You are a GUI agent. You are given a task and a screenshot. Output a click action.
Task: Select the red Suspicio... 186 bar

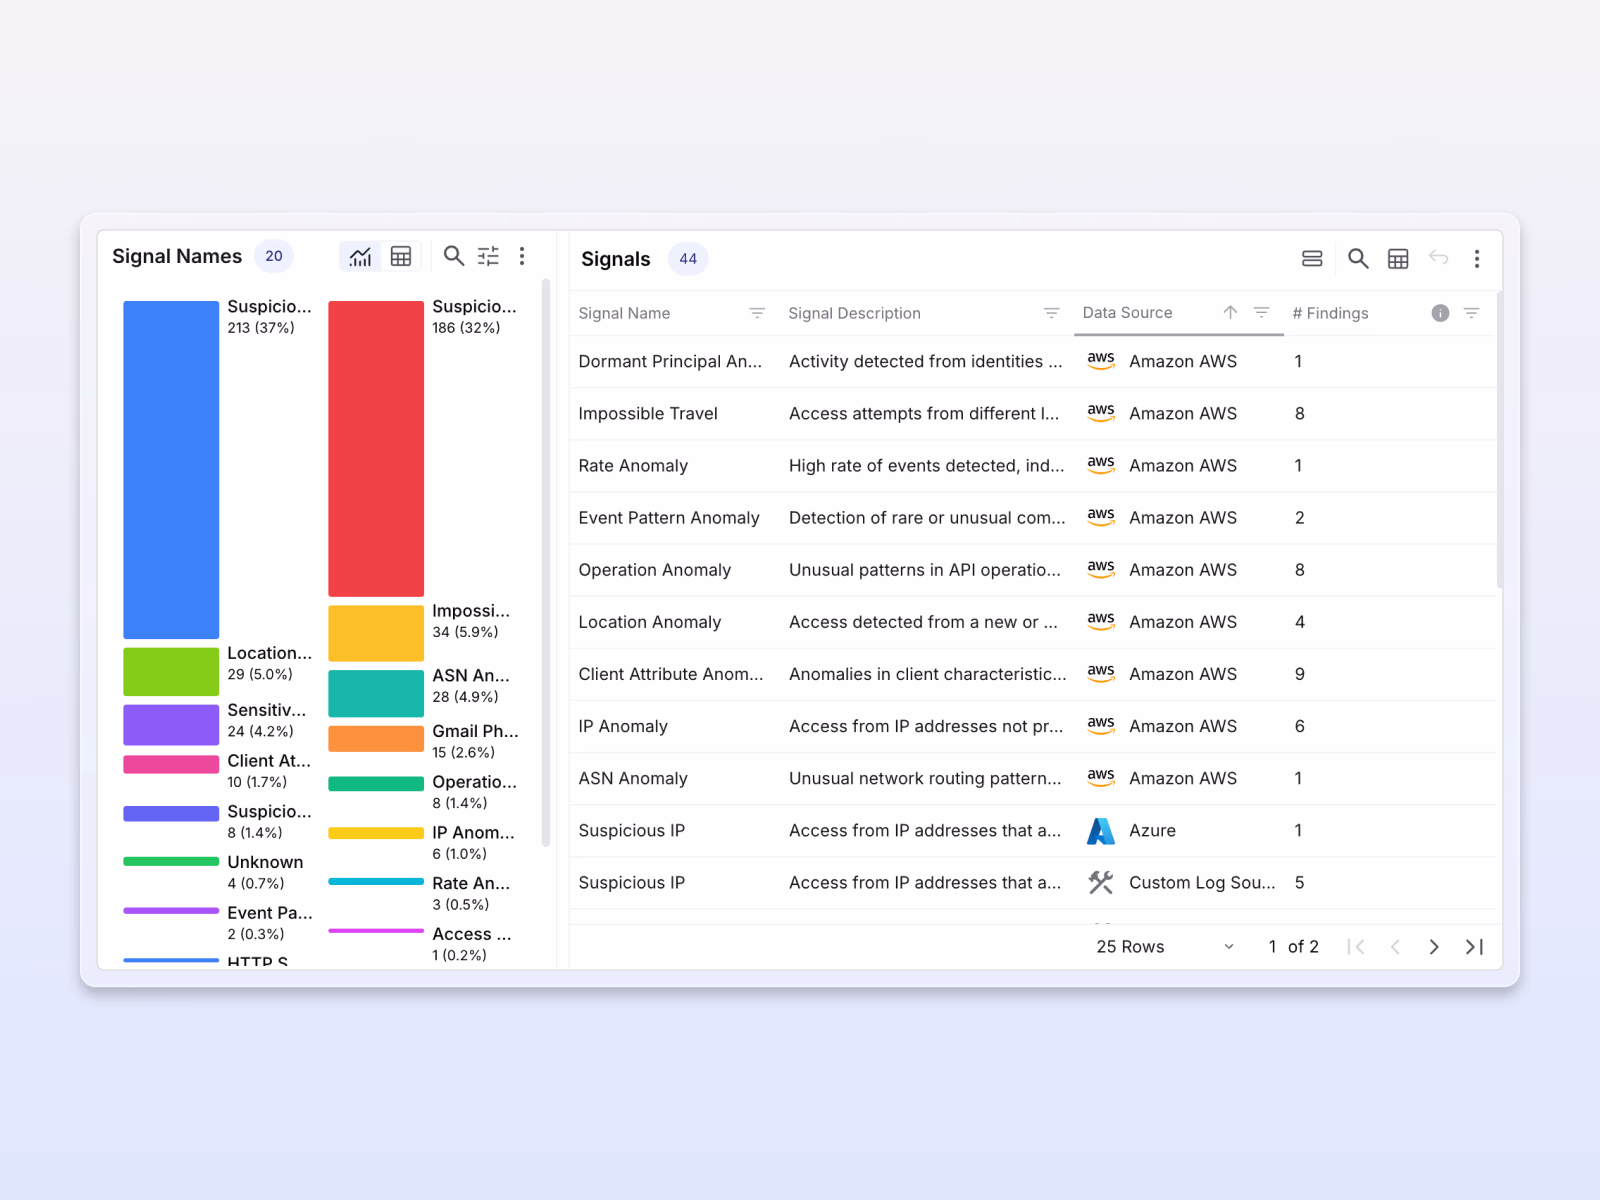coord(376,449)
